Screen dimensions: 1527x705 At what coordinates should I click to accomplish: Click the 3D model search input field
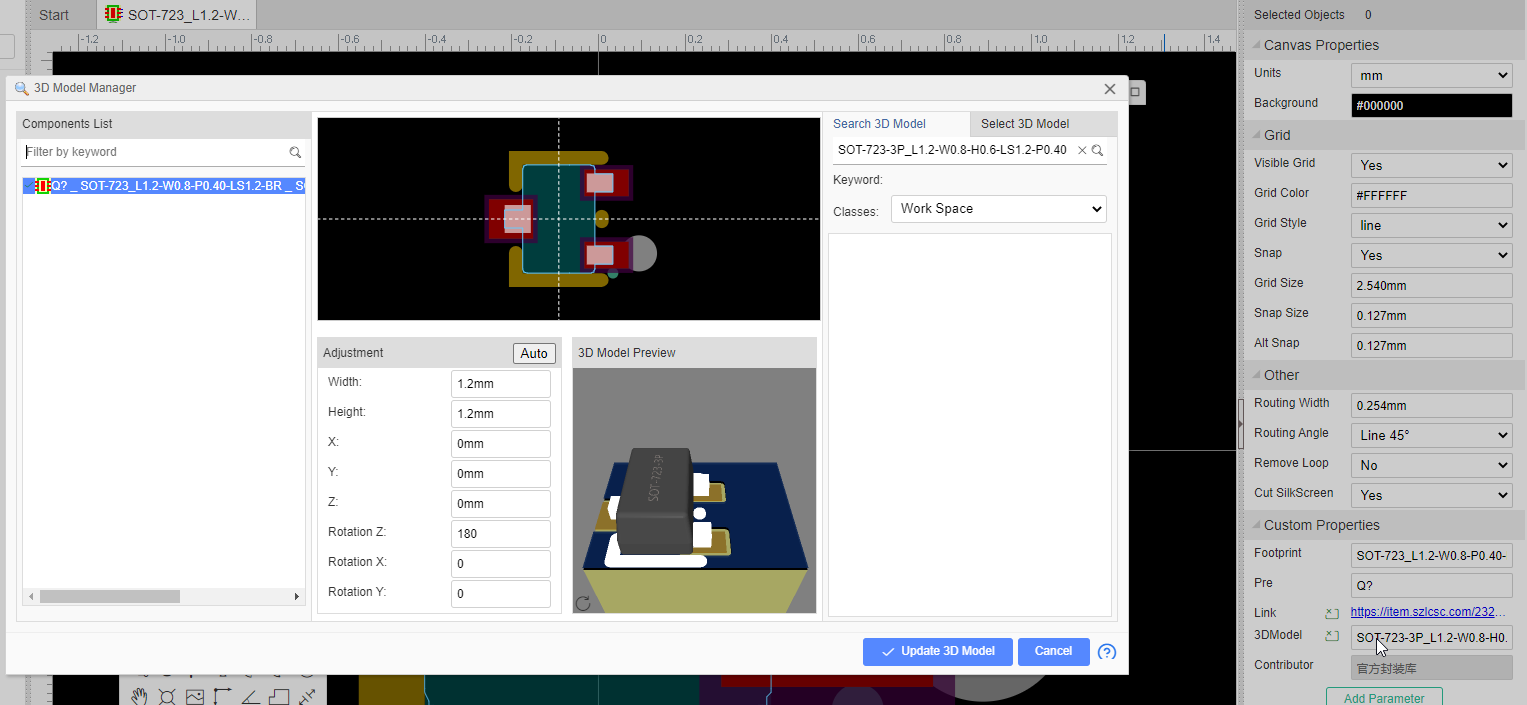coord(953,150)
